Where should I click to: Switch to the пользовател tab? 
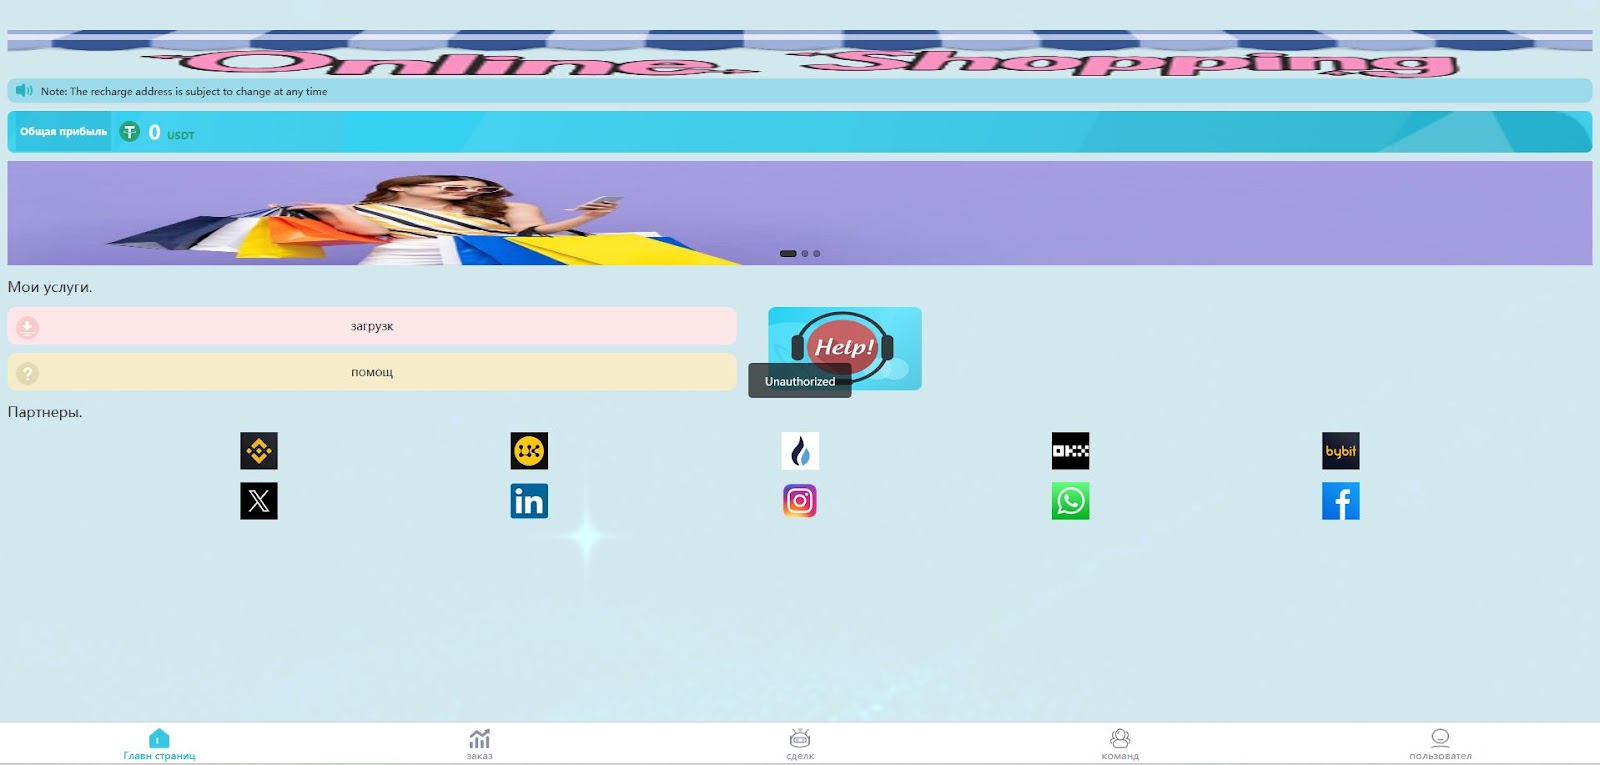pos(1440,745)
